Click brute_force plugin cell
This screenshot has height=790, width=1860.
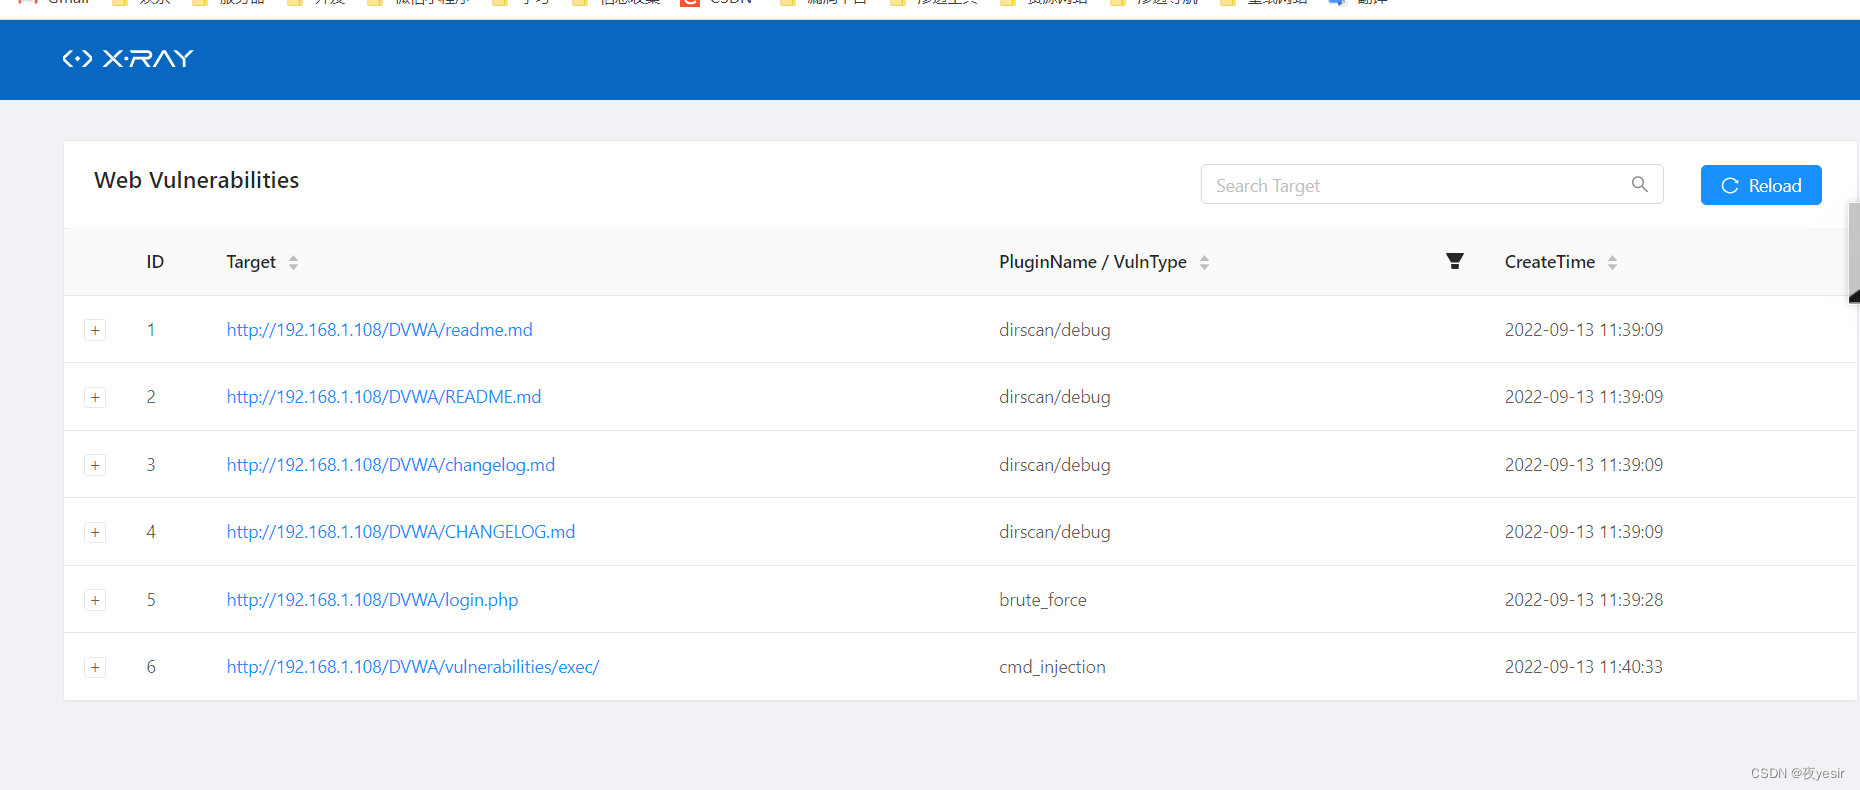point(1043,600)
